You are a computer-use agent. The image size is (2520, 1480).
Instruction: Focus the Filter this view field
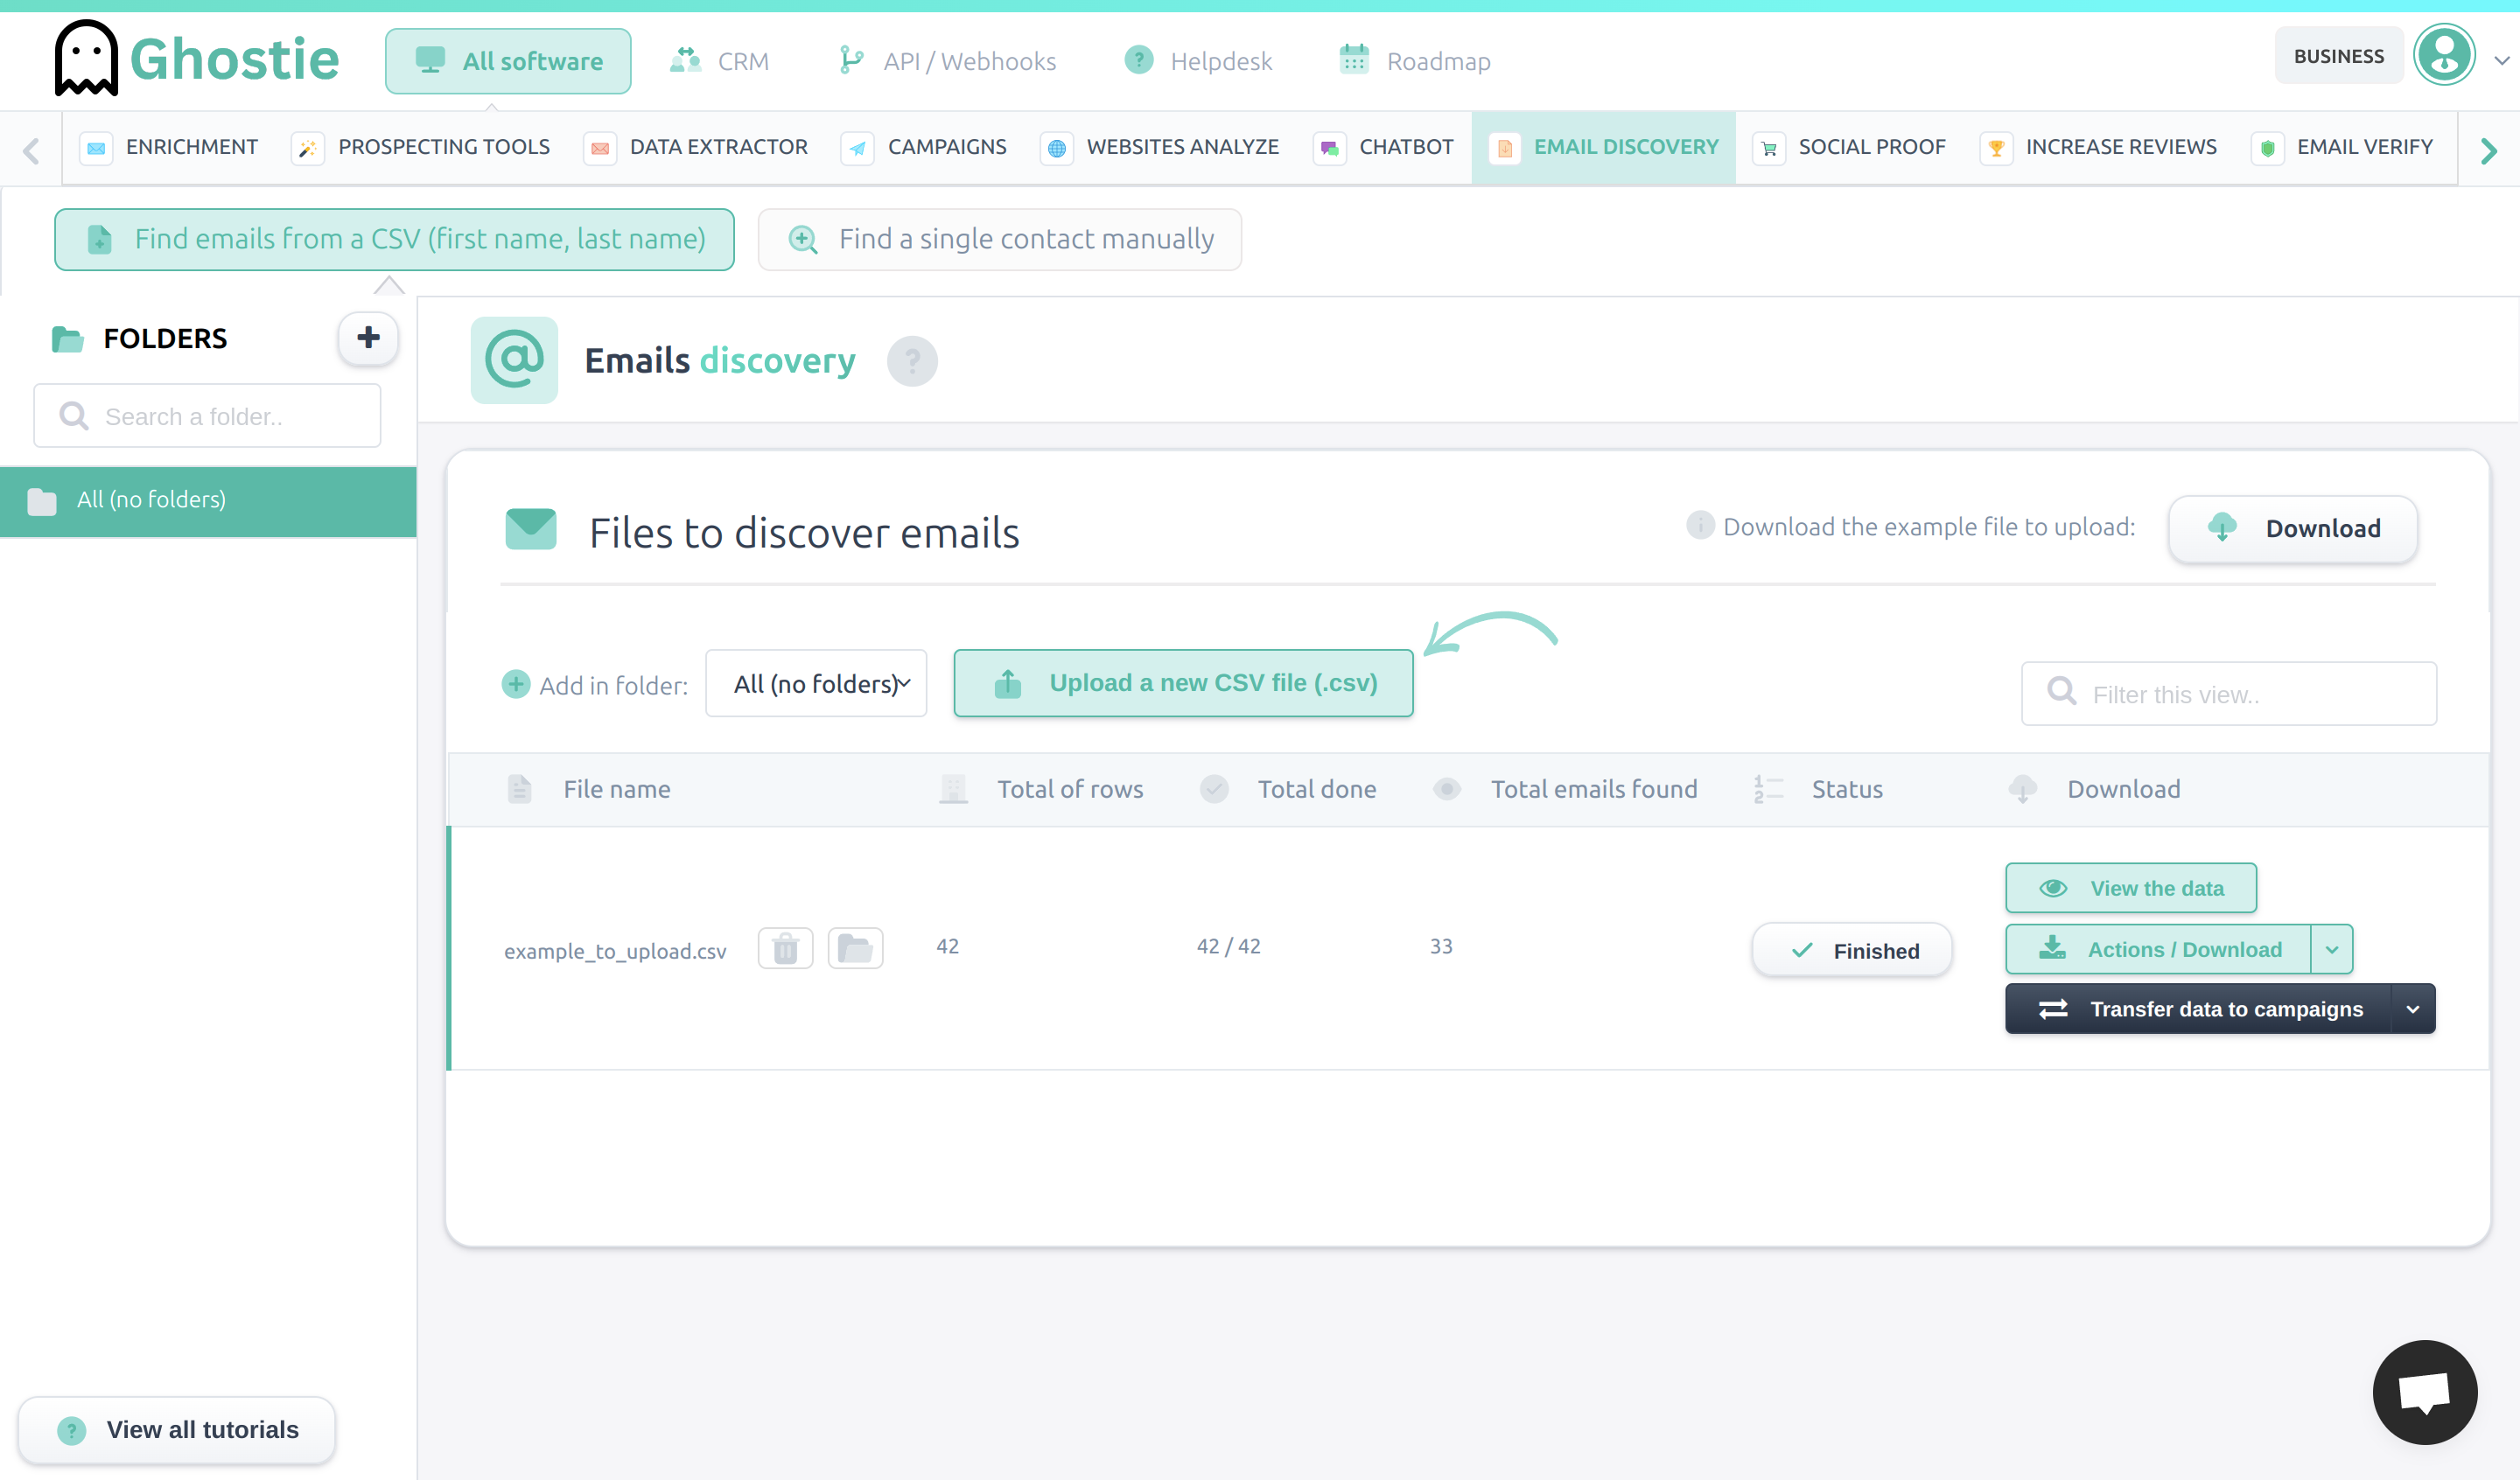pos(2229,693)
